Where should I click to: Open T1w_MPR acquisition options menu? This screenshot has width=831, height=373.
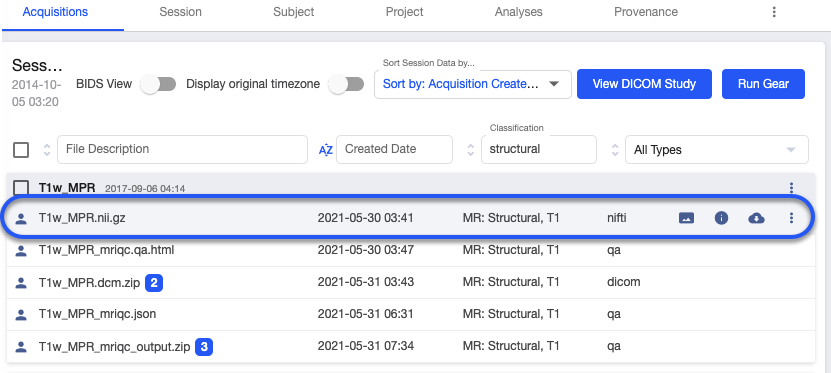point(791,187)
